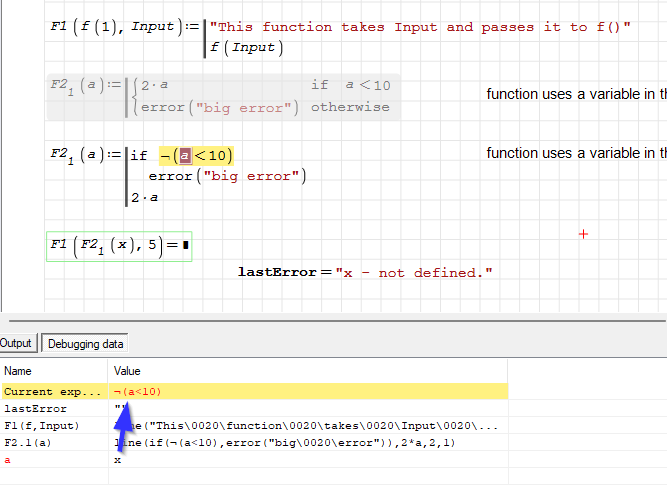This screenshot has height=485, width=667.
Task: Select the red variable a row
Action: 9,460
